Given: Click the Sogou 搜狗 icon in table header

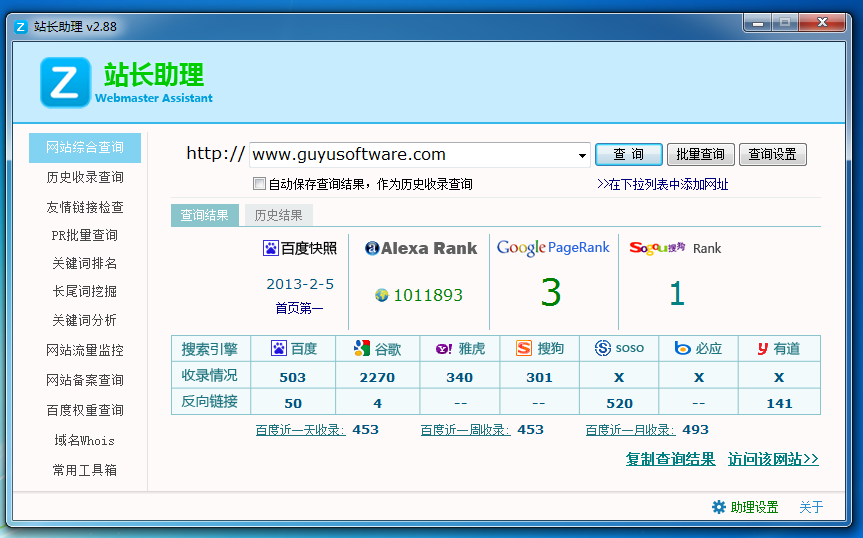Looking at the screenshot, I should pos(523,348).
